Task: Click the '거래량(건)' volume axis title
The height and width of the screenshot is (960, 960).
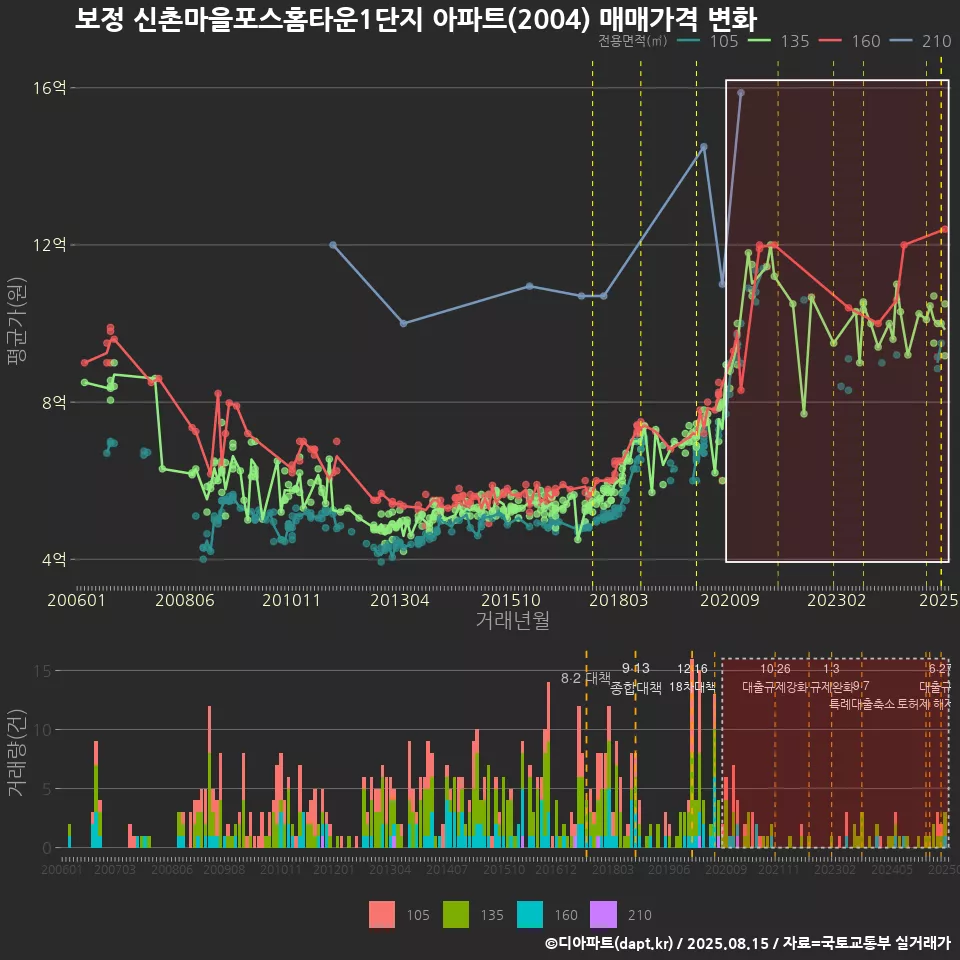Action: 17,754
